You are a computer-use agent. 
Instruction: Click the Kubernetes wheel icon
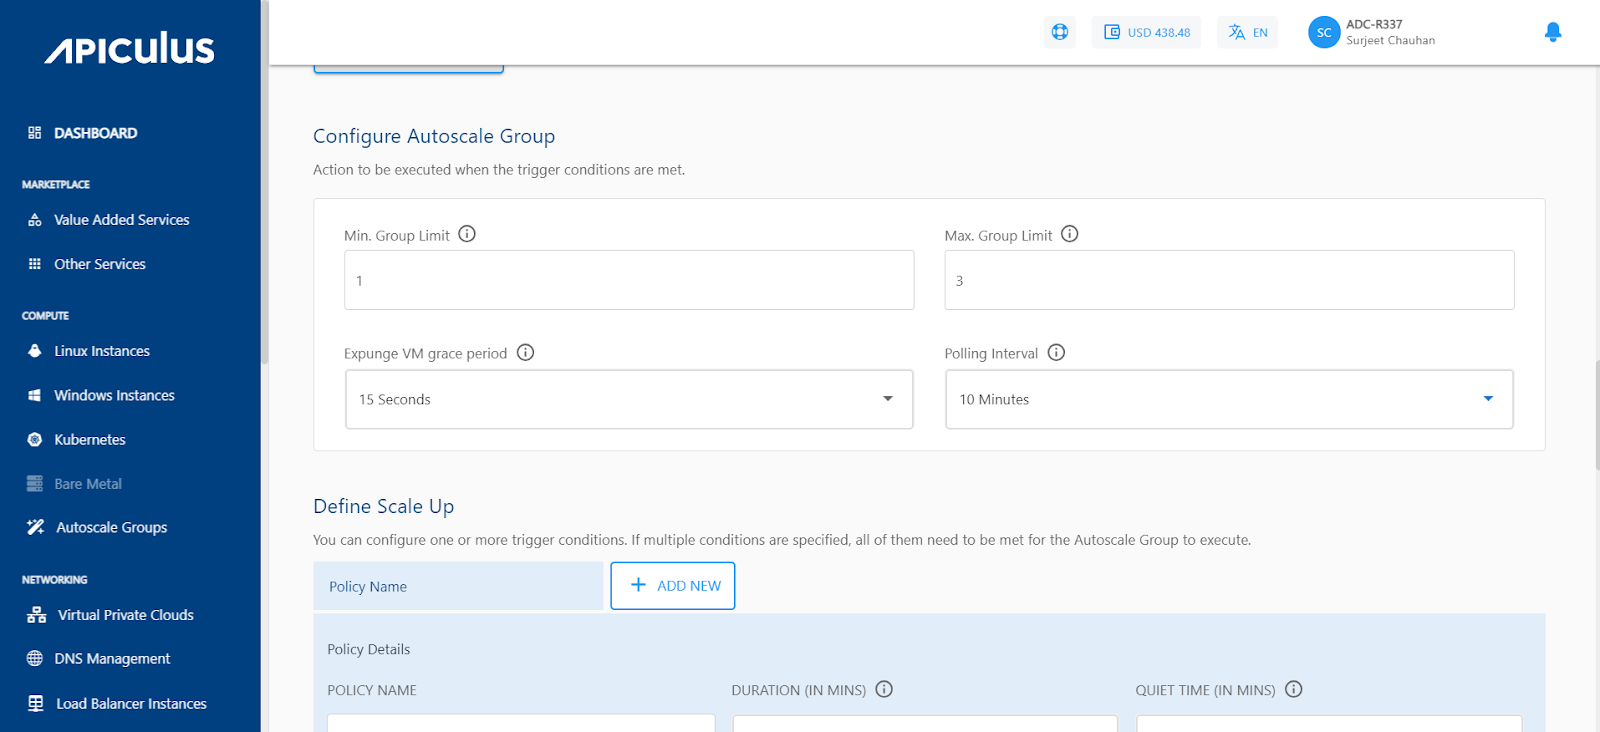[35, 440]
